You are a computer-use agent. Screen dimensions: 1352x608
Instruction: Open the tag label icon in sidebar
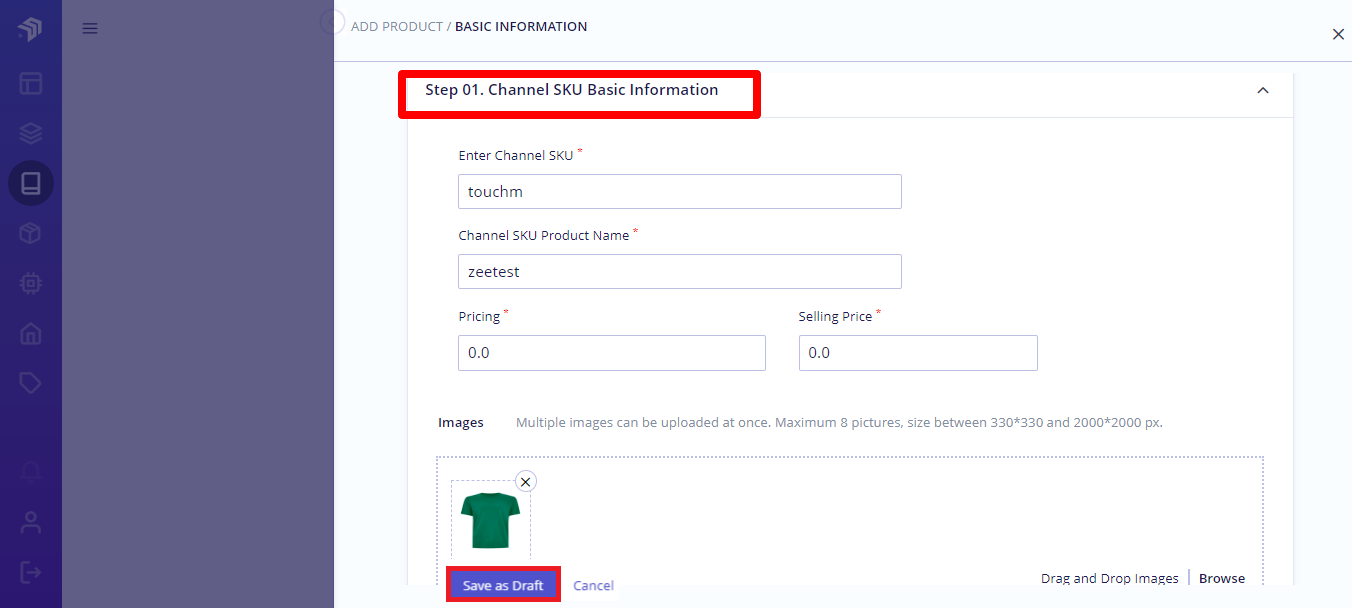[x=31, y=383]
